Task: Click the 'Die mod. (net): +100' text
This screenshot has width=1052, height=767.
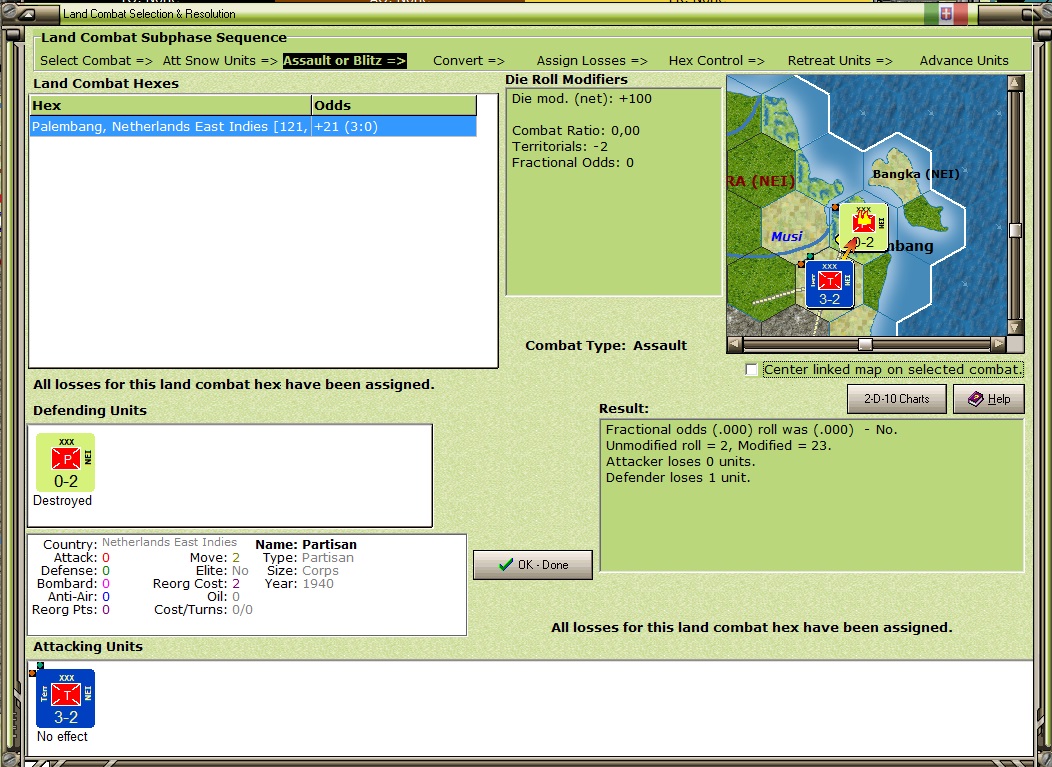Action: tap(582, 99)
